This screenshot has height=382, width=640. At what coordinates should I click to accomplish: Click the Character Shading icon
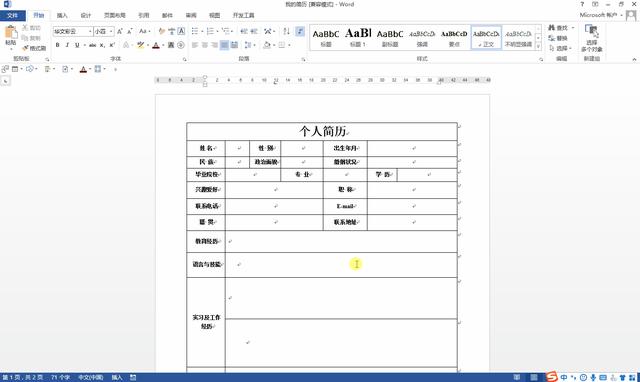[171, 45]
